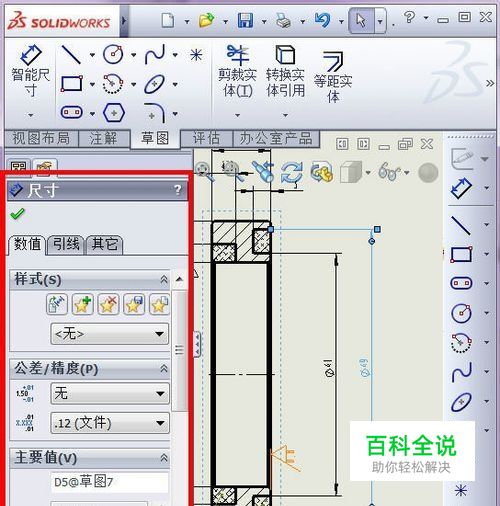Select the Line sketch tool in ribbon
This screenshot has height=506, width=500.
[x=71, y=55]
